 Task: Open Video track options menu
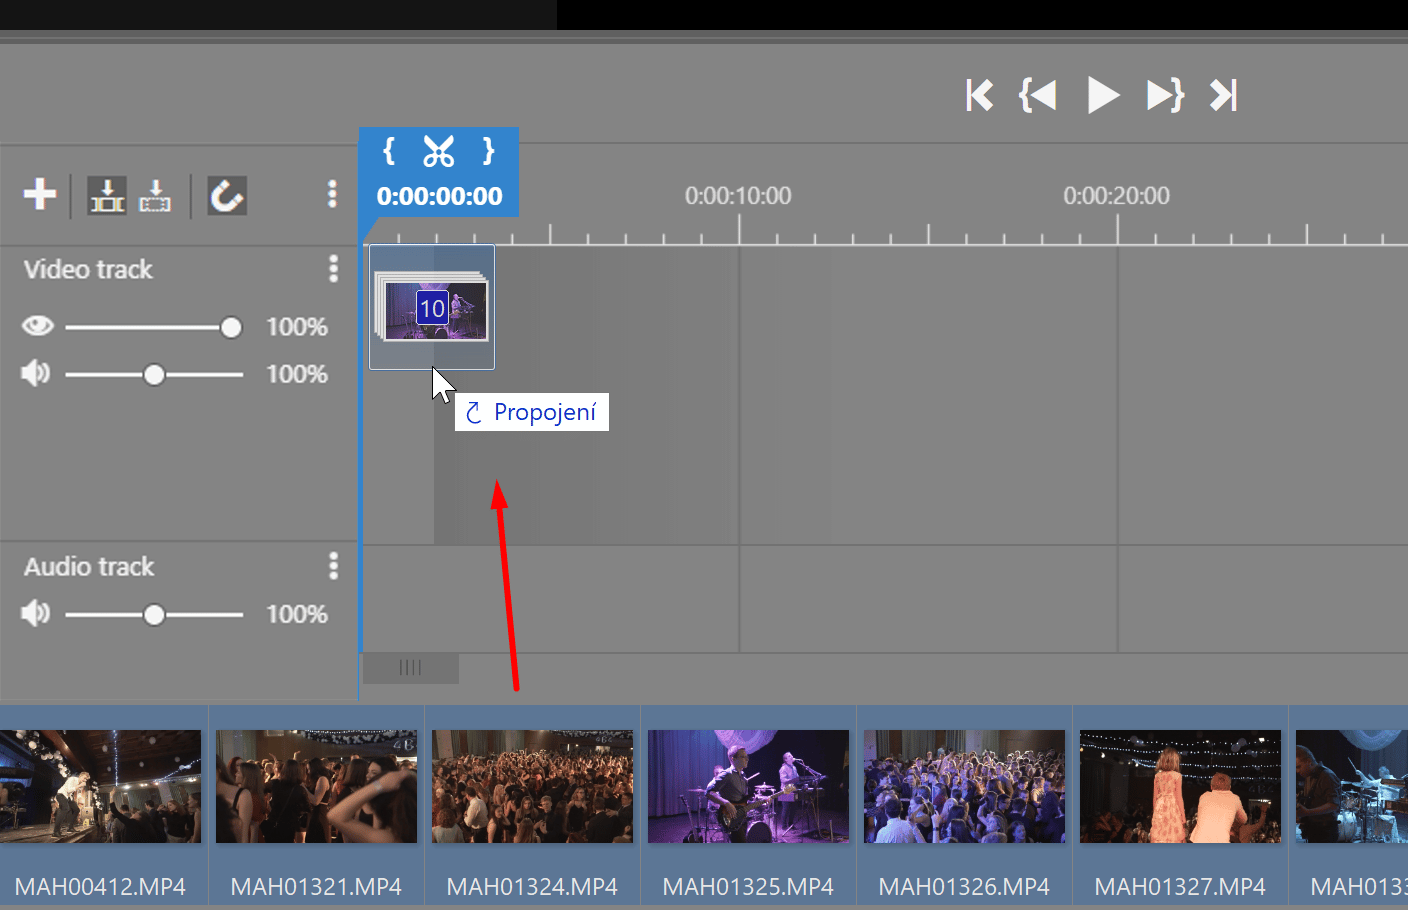click(x=333, y=268)
